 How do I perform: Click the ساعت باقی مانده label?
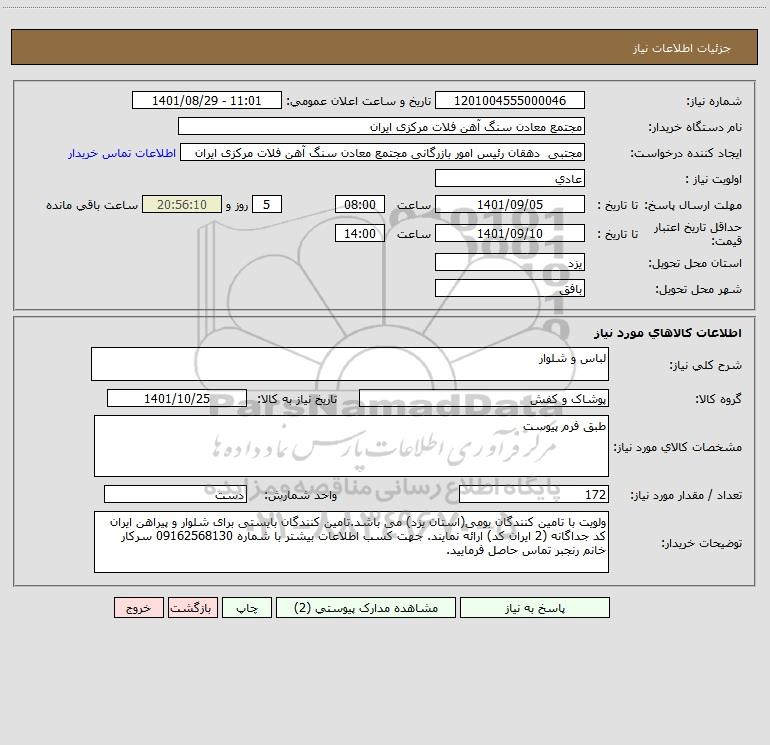[x=92, y=205]
